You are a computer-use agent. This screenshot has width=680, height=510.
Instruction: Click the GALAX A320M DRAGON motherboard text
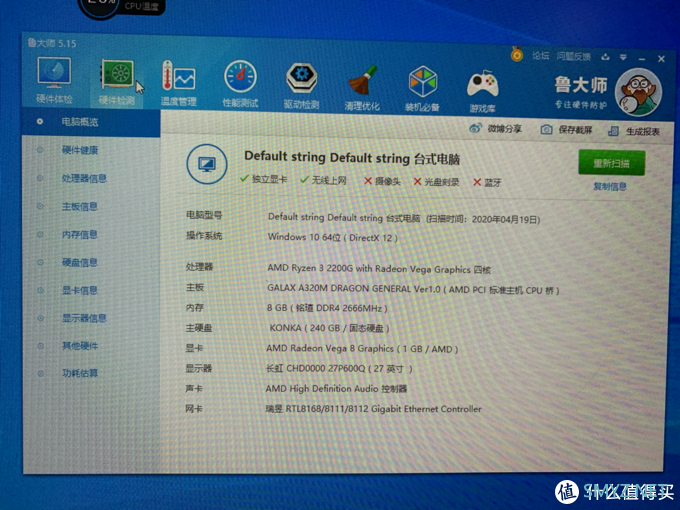coord(413,289)
